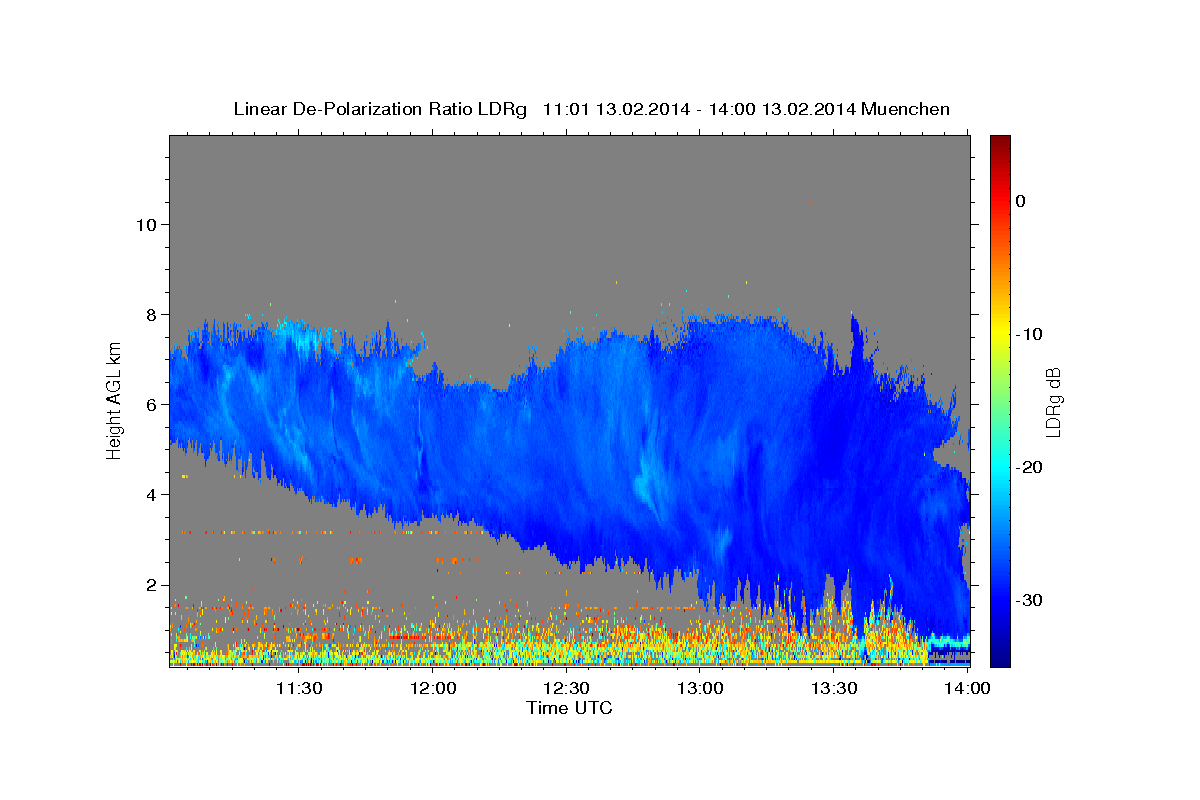
Task: Click the 0 dB colorbar tick label
Action: click(x=1021, y=201)
